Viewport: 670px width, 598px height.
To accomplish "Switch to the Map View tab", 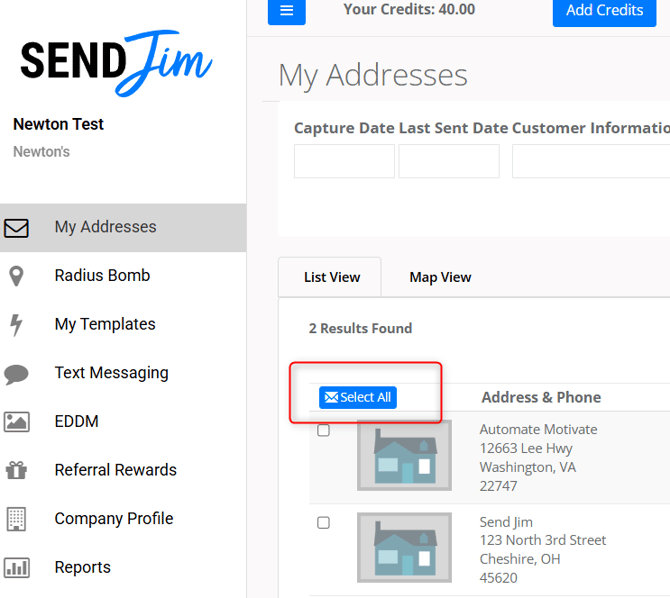I will (440, 277).
